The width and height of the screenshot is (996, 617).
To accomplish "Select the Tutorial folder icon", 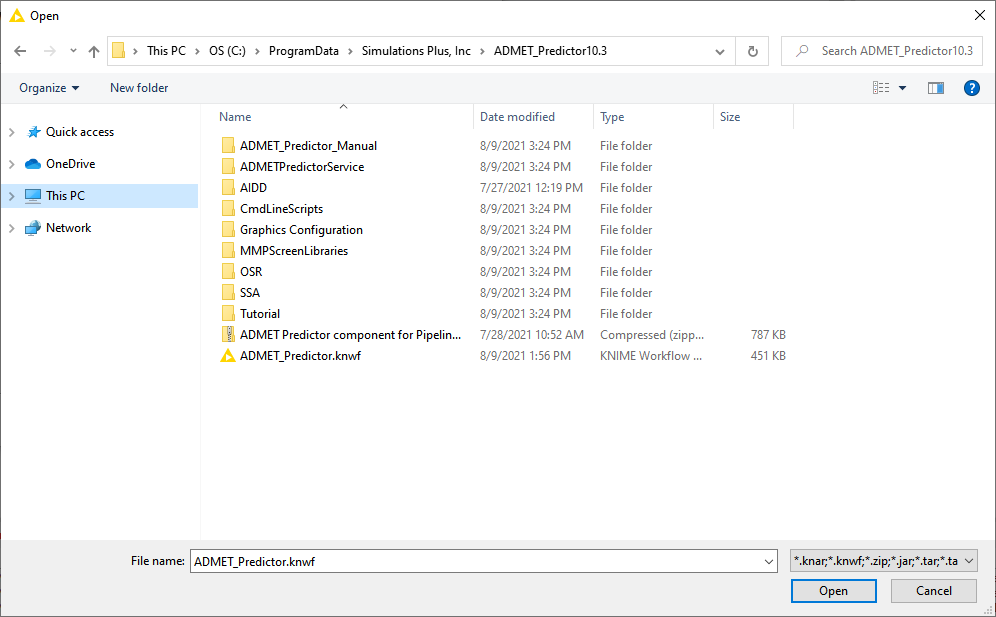I will (228, 314).
